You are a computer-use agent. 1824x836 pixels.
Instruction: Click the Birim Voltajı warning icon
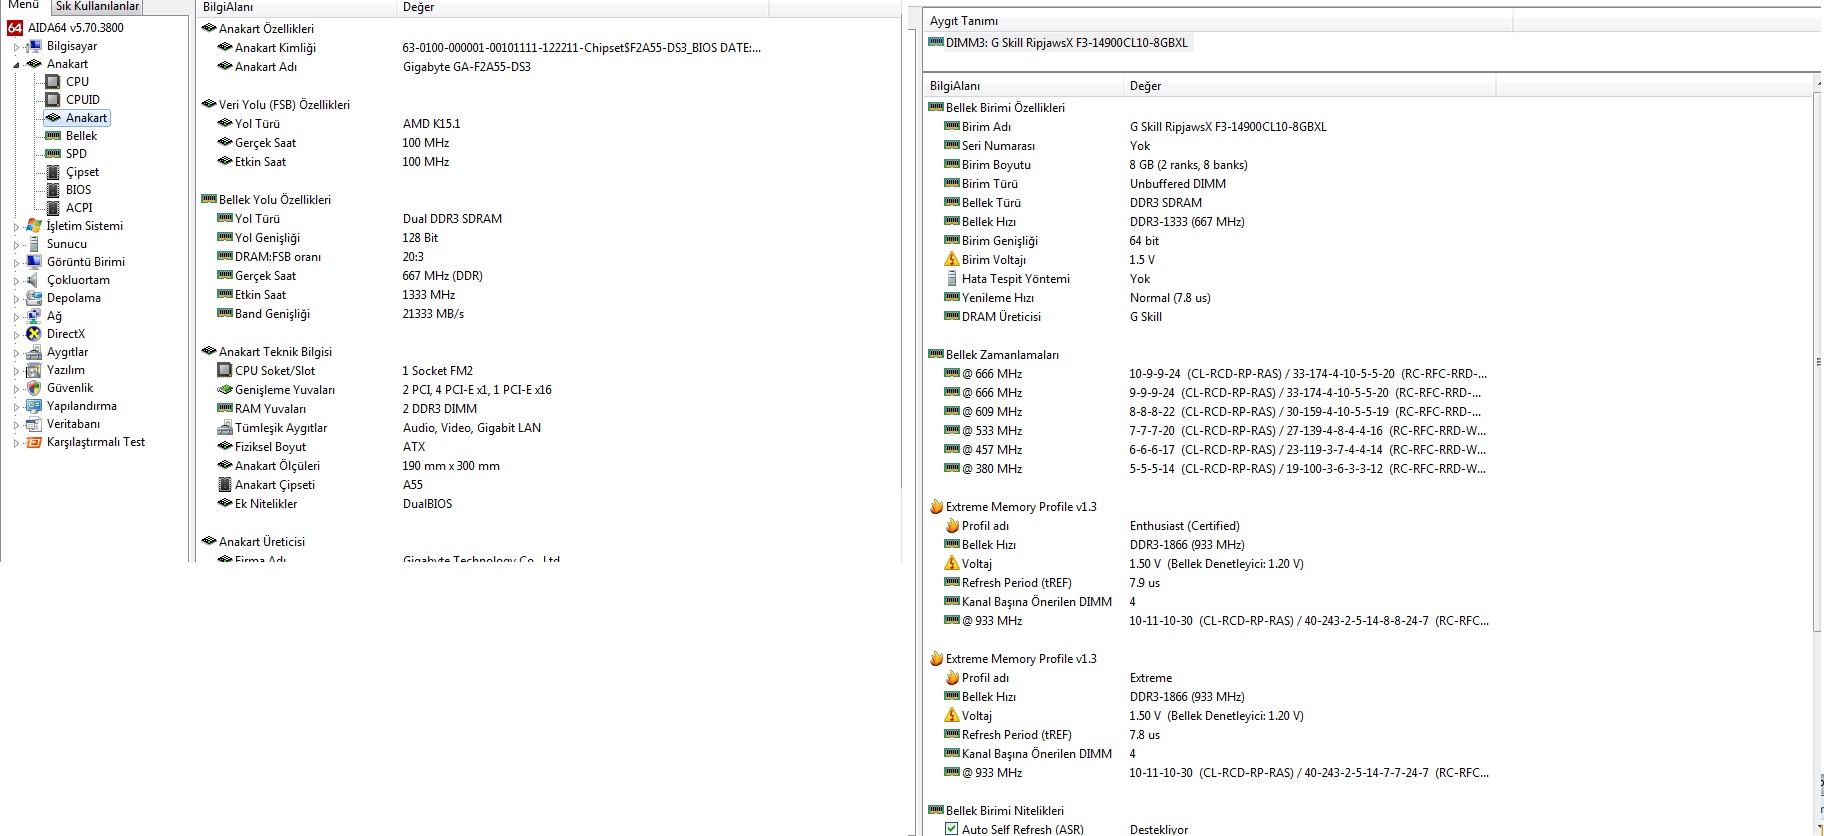point(952,260)
